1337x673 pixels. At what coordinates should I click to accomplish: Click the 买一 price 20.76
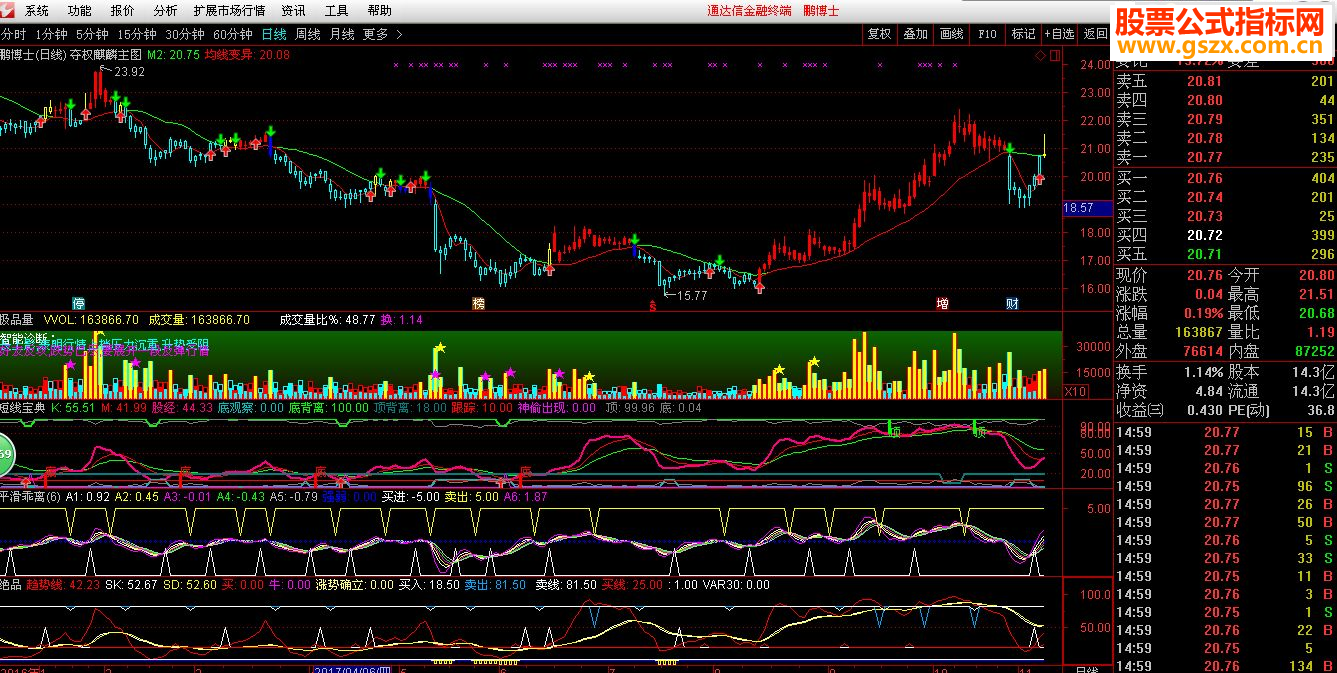coord(1204,179)
